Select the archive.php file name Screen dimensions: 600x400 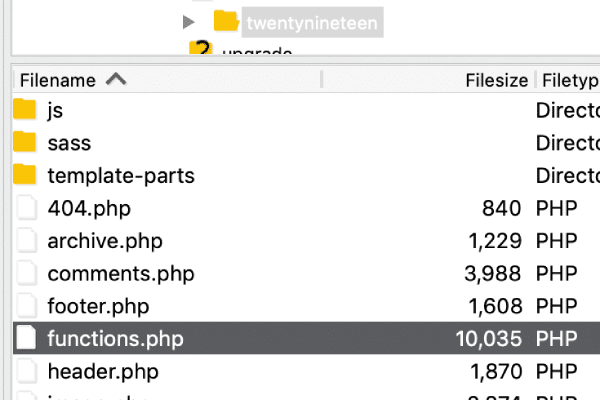tap(105, 241)
